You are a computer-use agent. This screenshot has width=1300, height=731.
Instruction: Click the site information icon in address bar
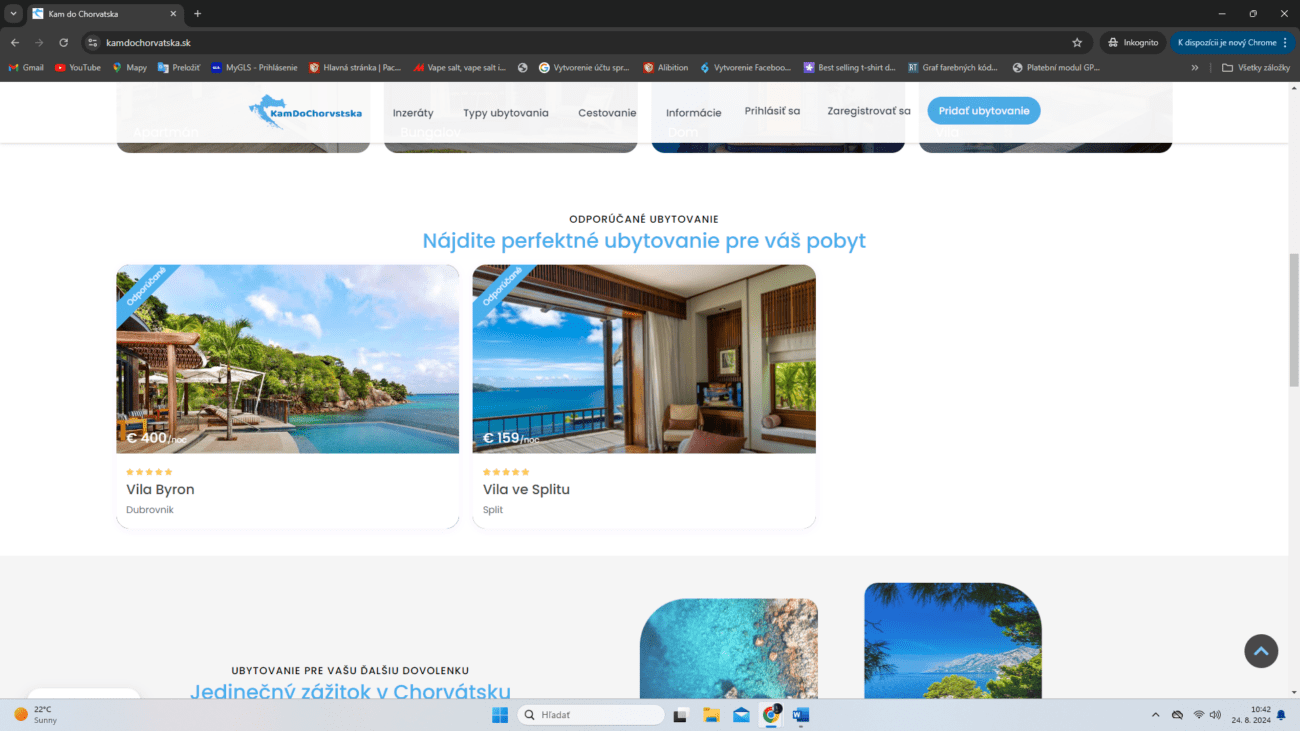92,43
